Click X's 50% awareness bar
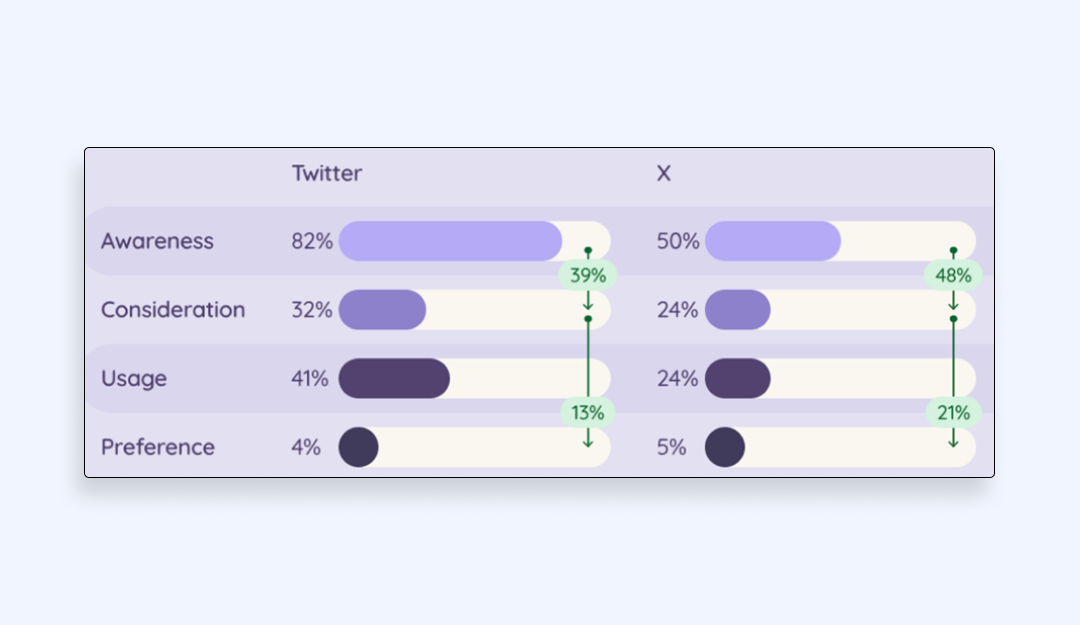This screenshot has width=1080, height=625. tap(773, 240)
